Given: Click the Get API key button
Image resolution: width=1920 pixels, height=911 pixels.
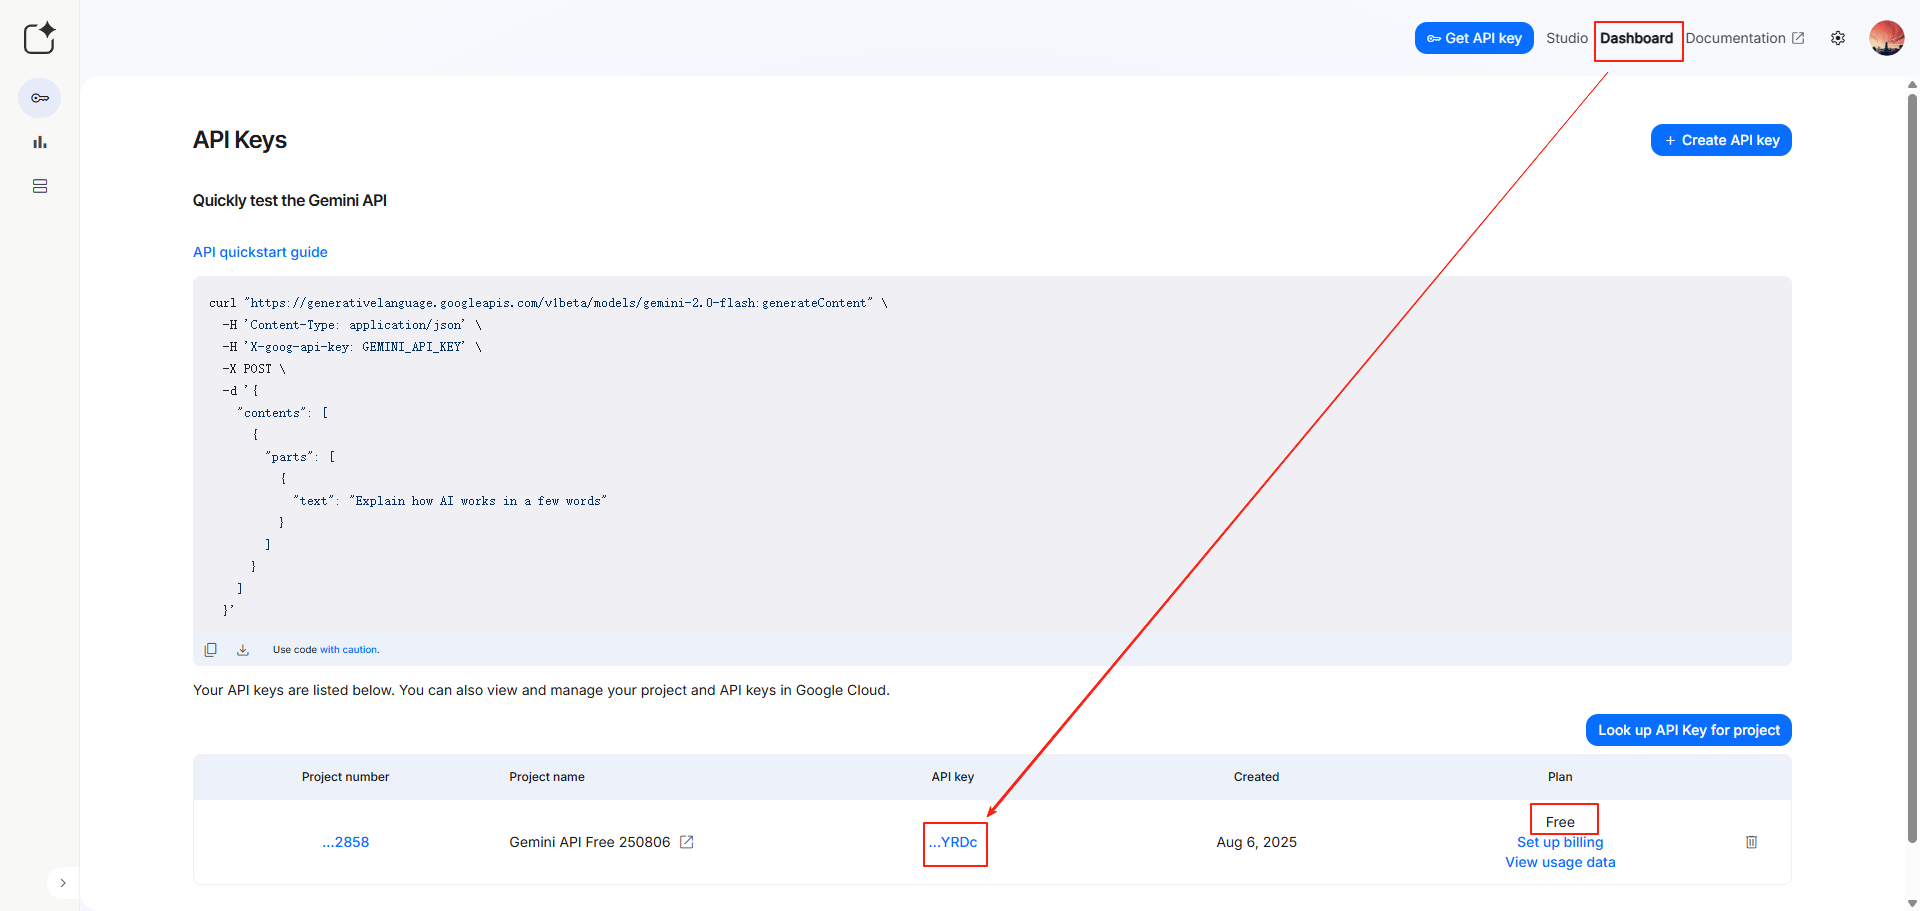Looking at the screenshot, I should [x=1474, y=38].
